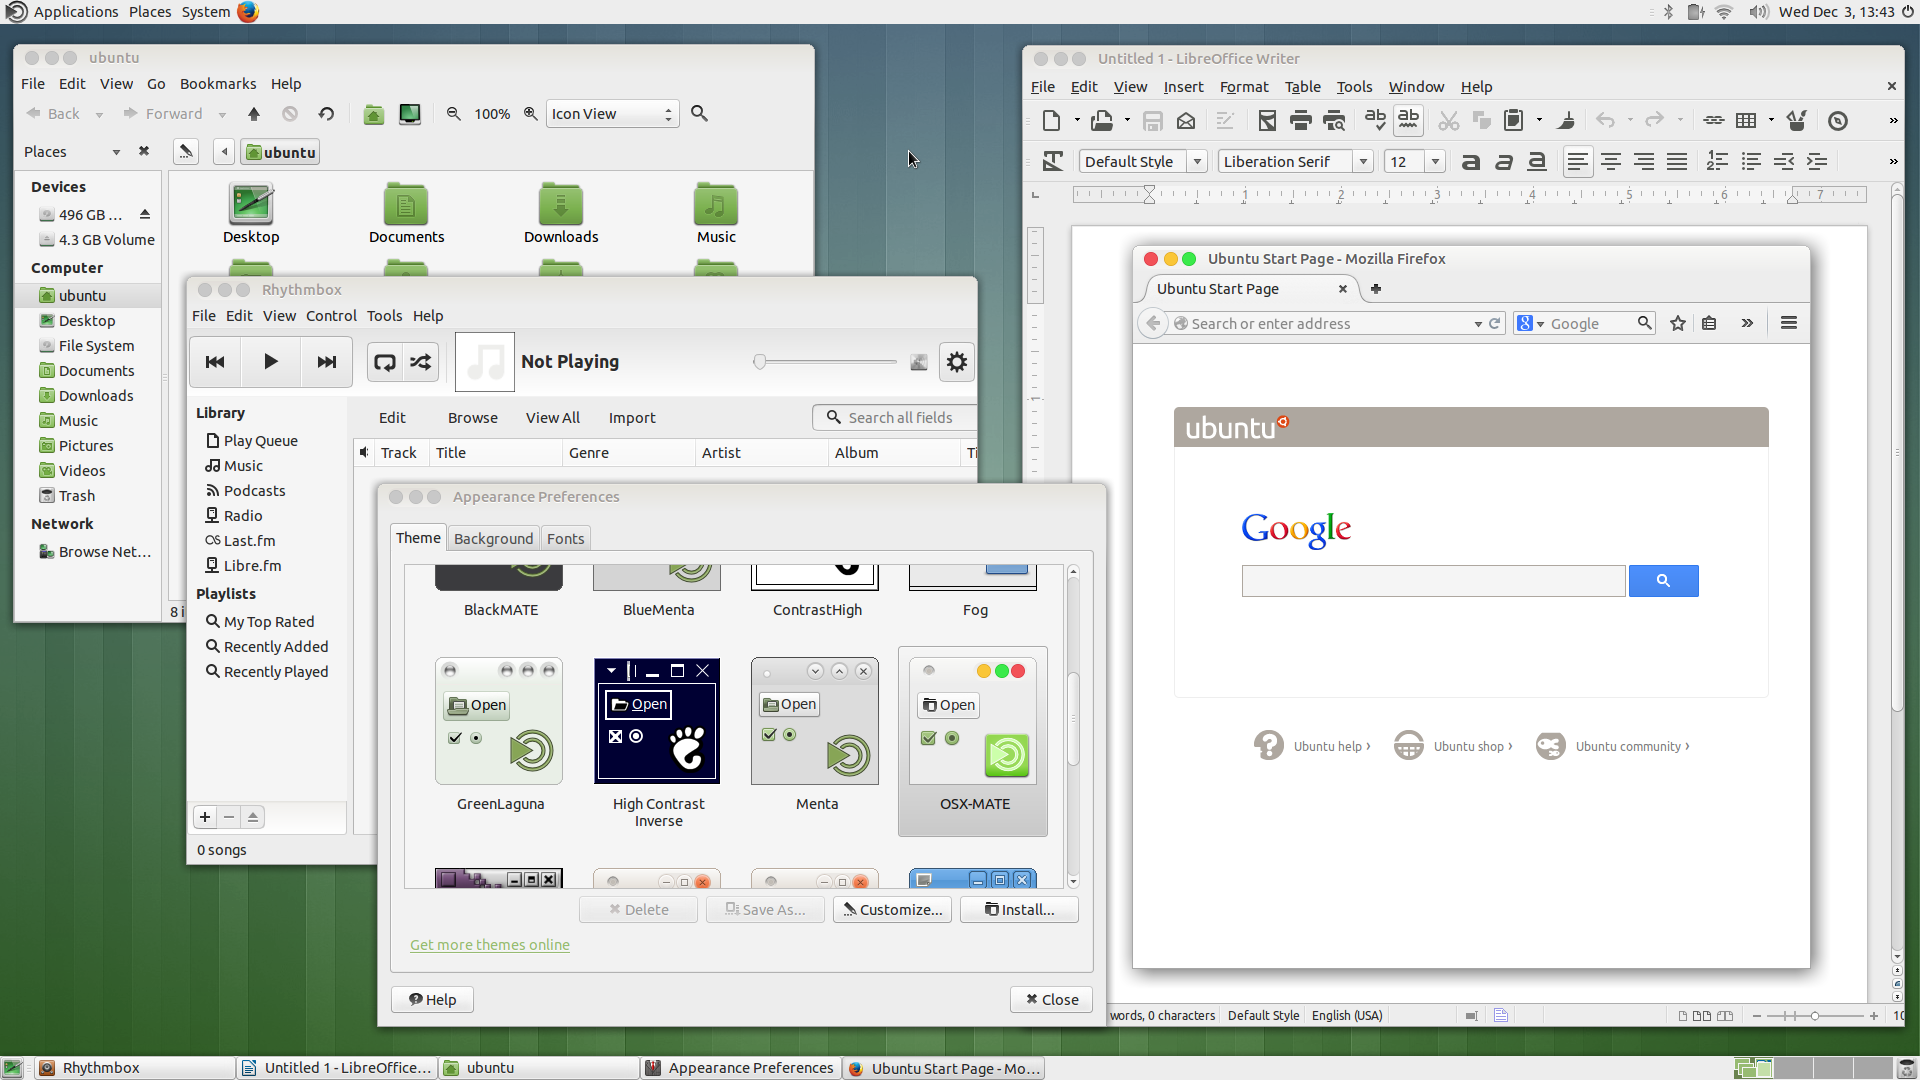Click the Insert Table icon in LibreOffice toolbar

click(x=1745, y=120)
